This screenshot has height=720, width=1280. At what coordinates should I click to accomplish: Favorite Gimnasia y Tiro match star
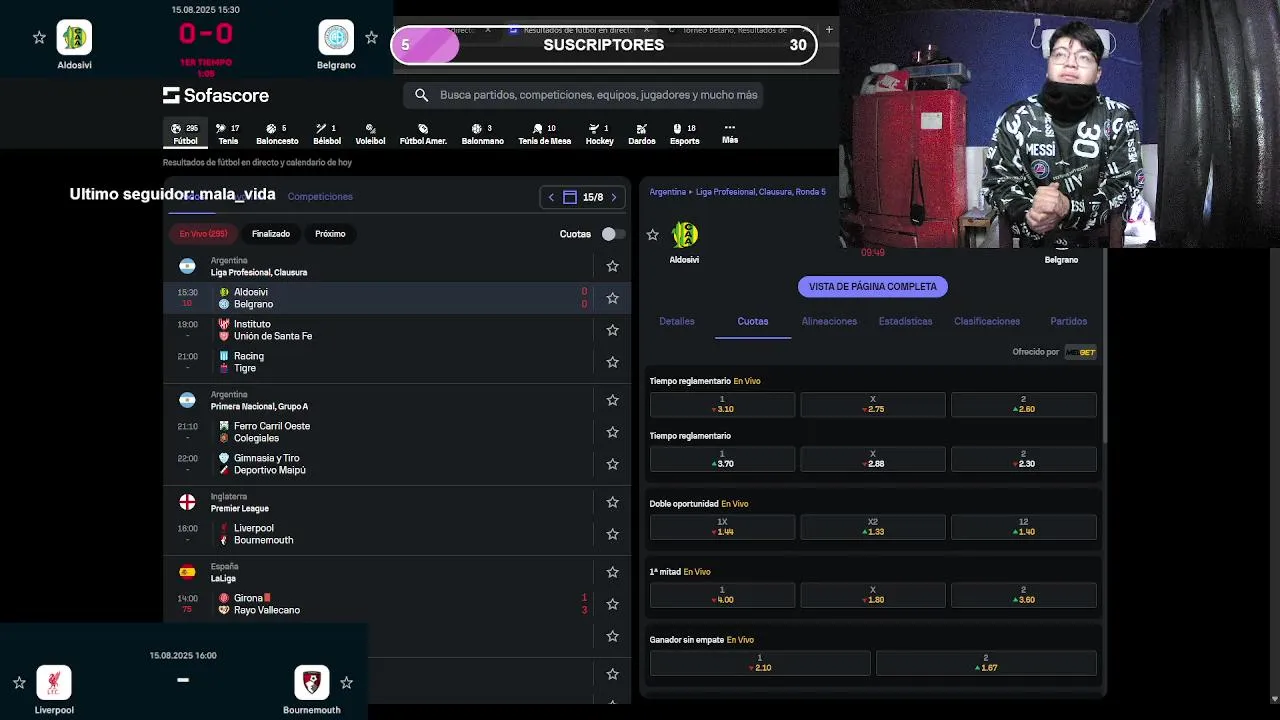point(612,464)
